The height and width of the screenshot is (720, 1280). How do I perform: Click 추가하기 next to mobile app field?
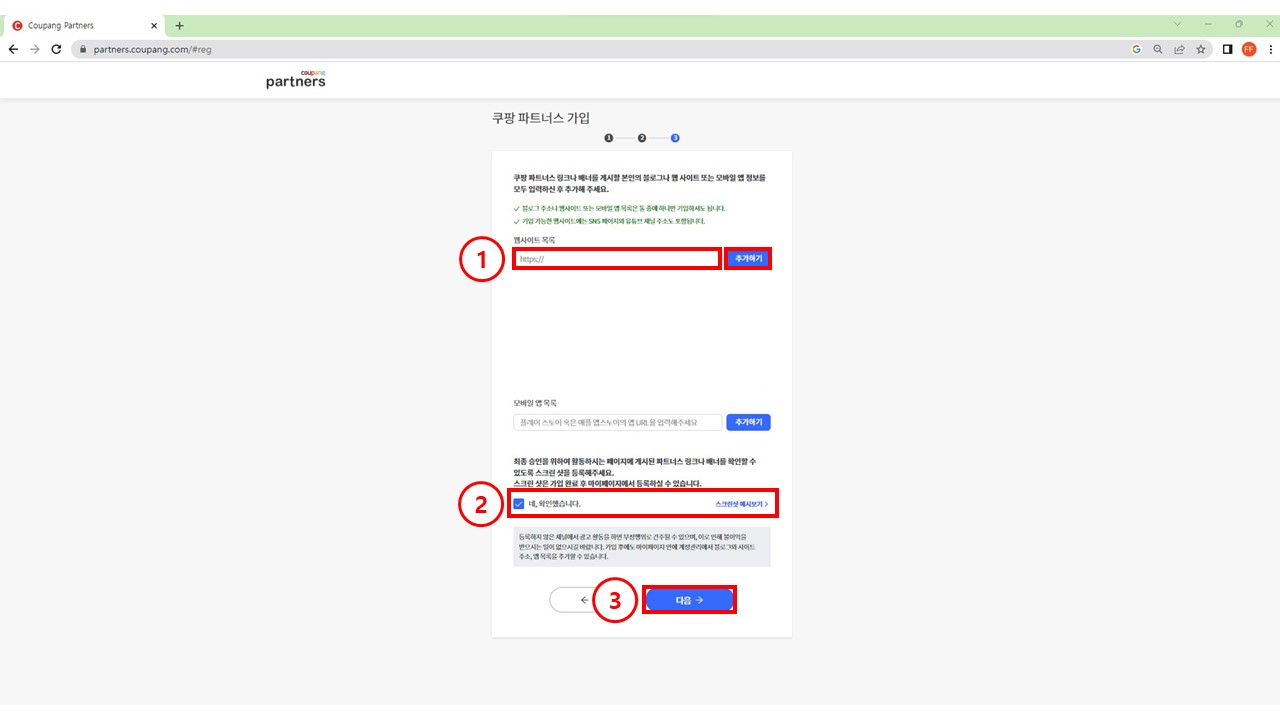click(x=748, y=423)
